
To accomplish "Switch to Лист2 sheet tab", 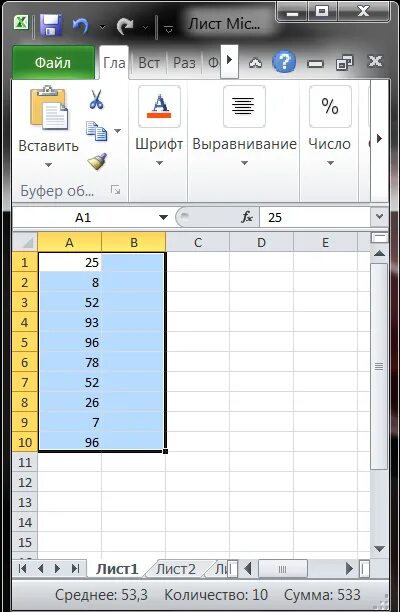I will pyautogui.click(x=176, y=569).
